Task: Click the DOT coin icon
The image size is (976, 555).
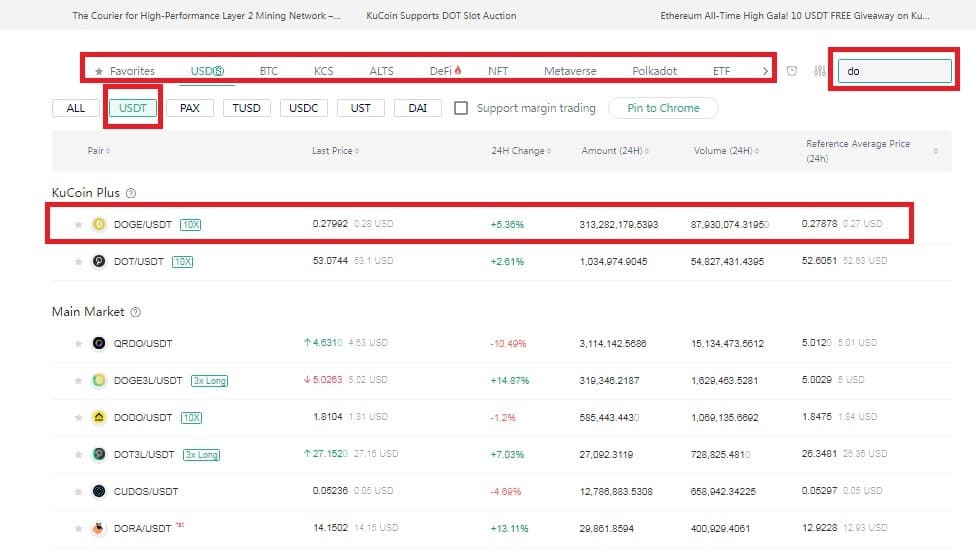Action: (99, 261)
